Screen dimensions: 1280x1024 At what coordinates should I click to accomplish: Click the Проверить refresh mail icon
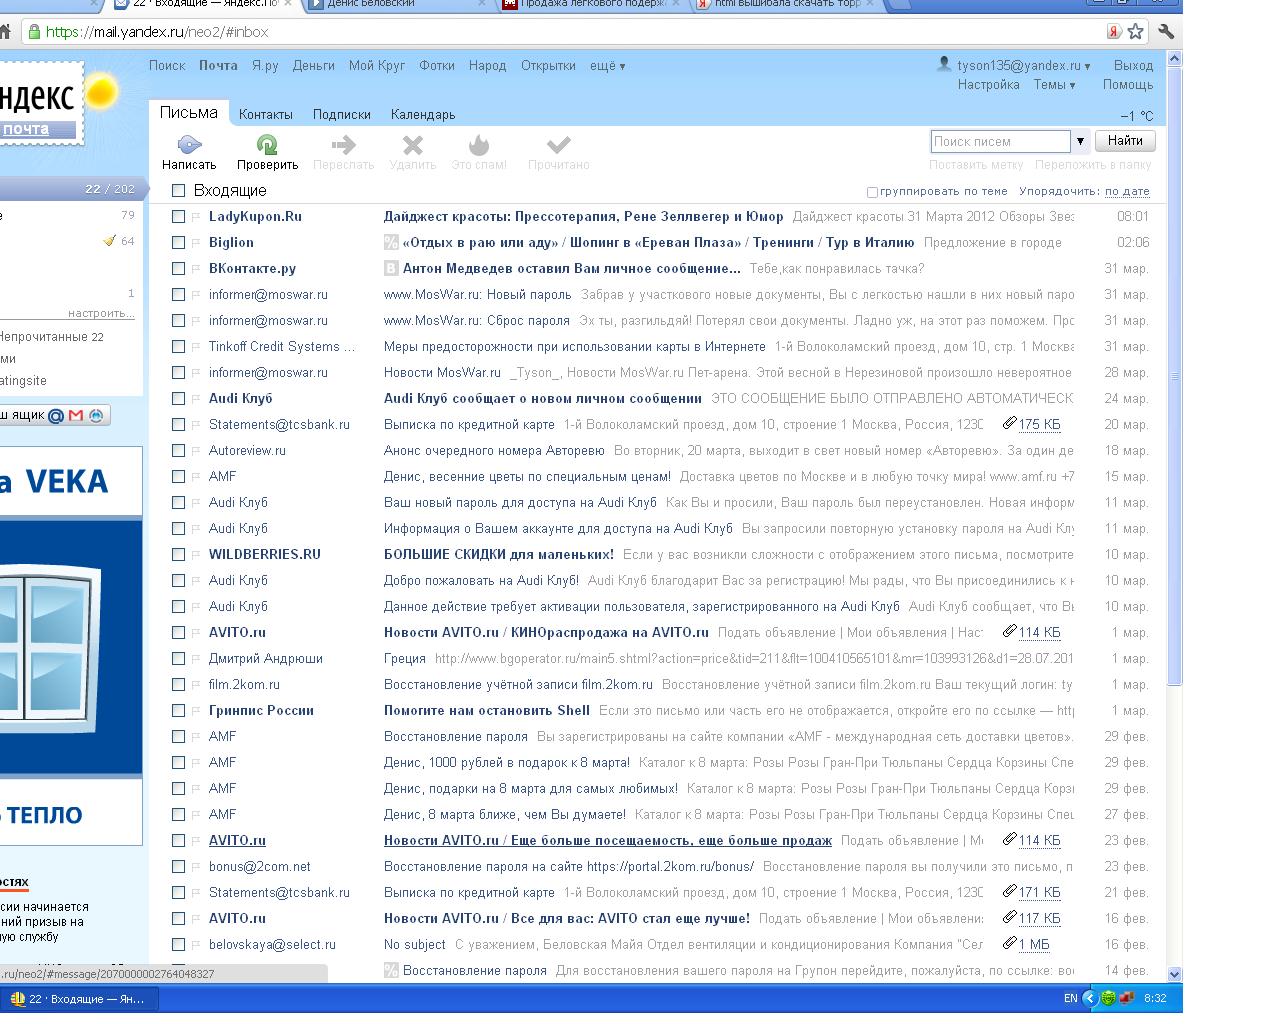[267, 145]
